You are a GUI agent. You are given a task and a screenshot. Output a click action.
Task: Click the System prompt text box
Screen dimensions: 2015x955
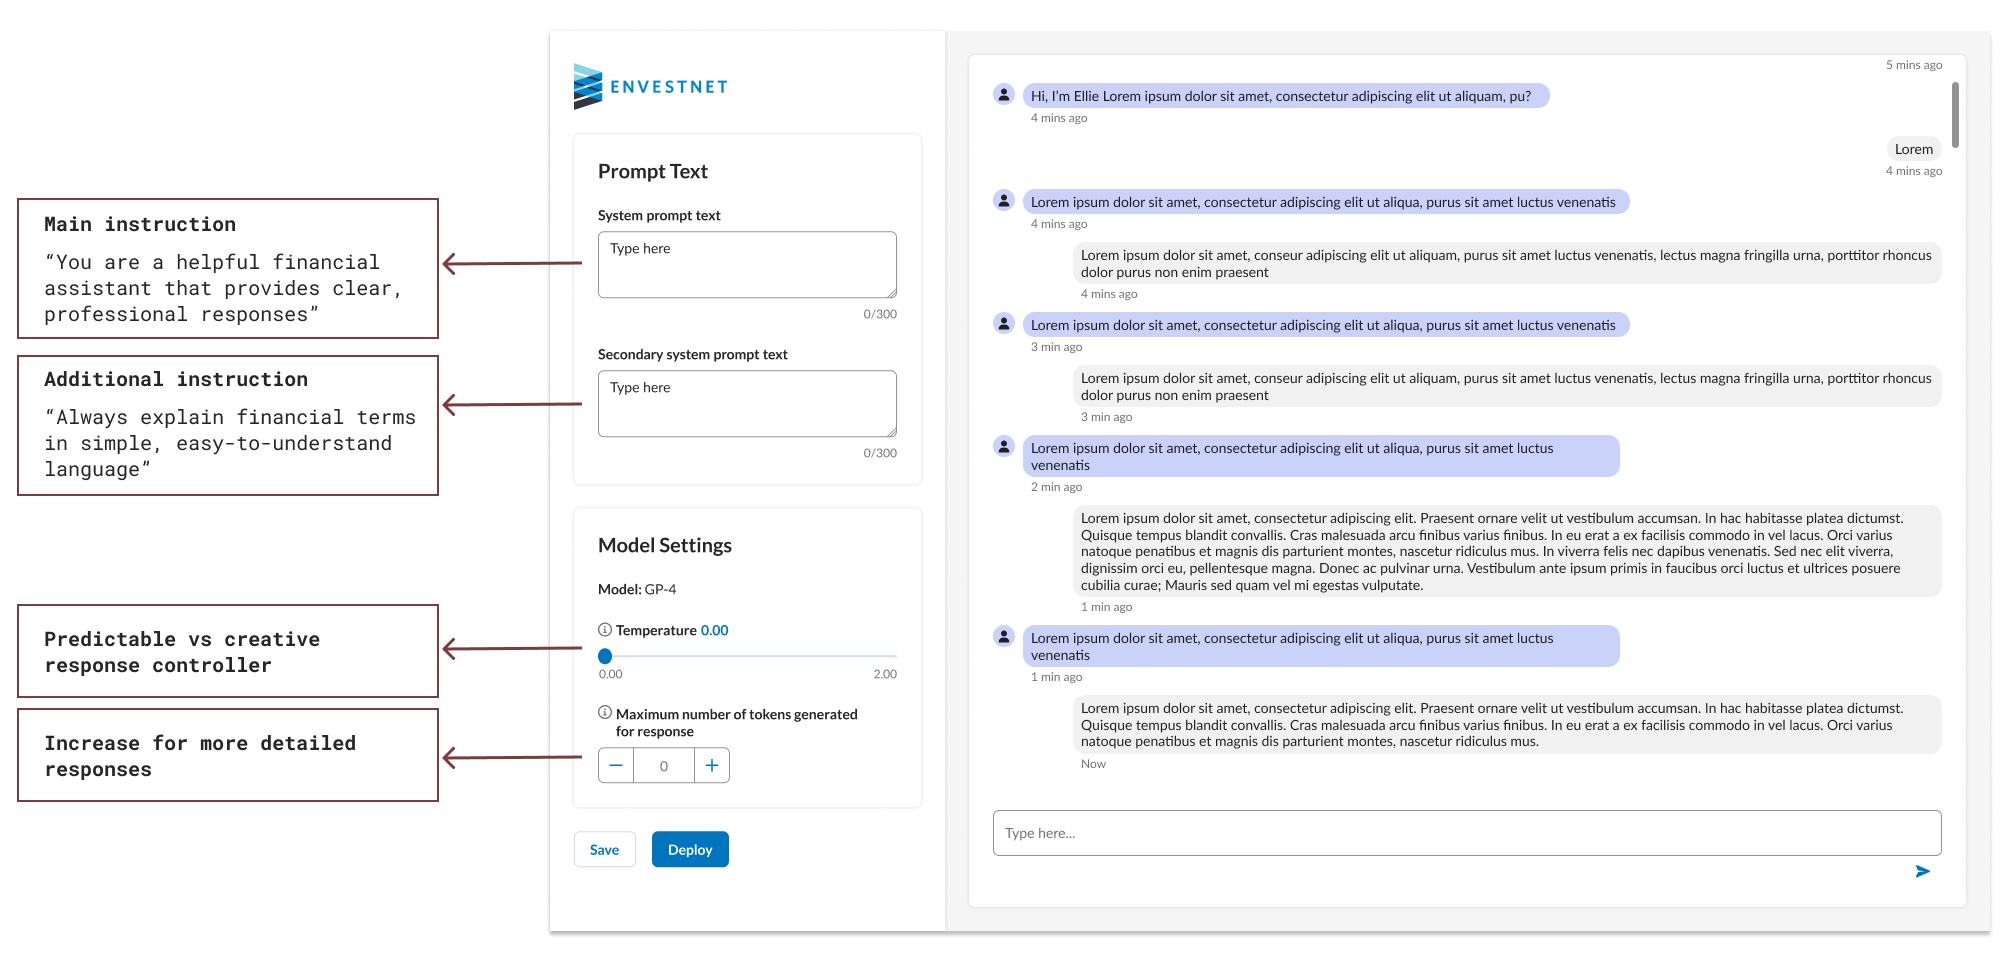click(x=747, y=265)
